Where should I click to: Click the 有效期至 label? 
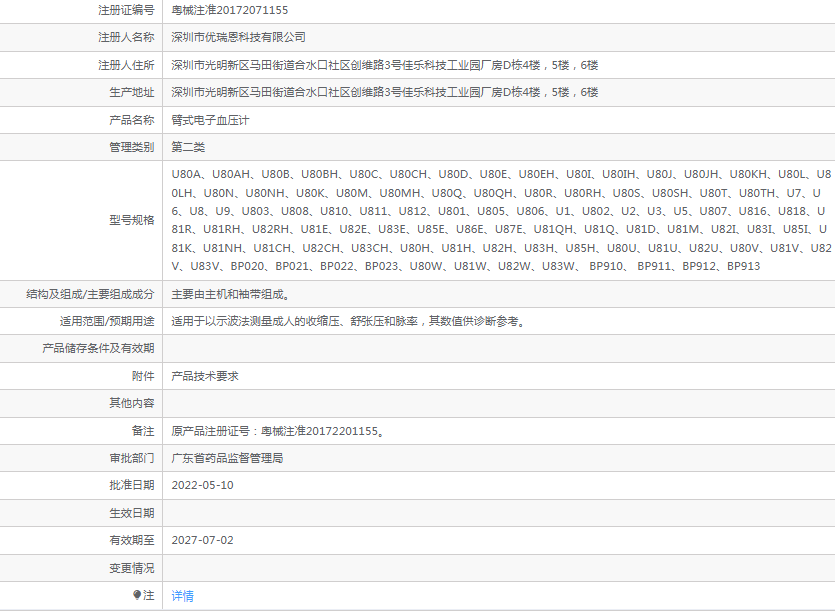tap(132, 540)
